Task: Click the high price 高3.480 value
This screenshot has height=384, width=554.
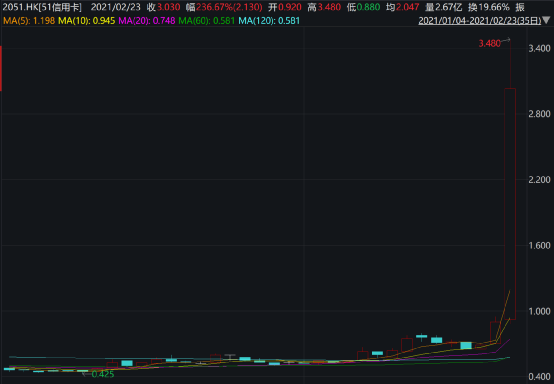Action: coord(324,7)
